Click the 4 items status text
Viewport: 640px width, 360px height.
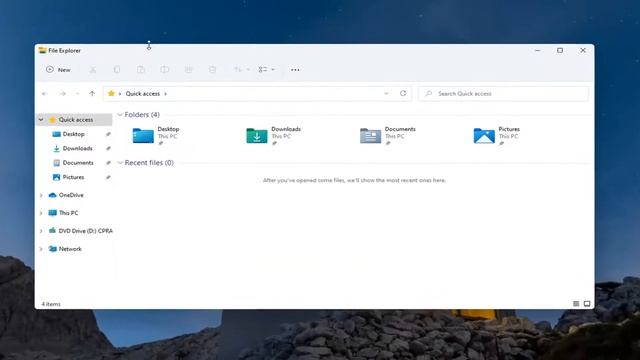[51, 304]
